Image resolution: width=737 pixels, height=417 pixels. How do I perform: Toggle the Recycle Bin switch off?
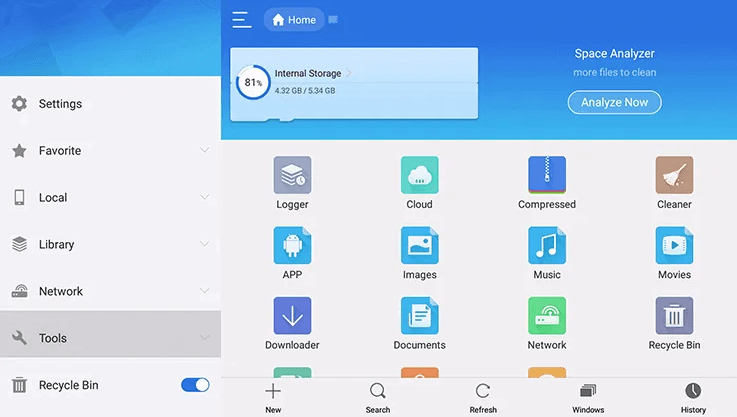click(195, 385)
